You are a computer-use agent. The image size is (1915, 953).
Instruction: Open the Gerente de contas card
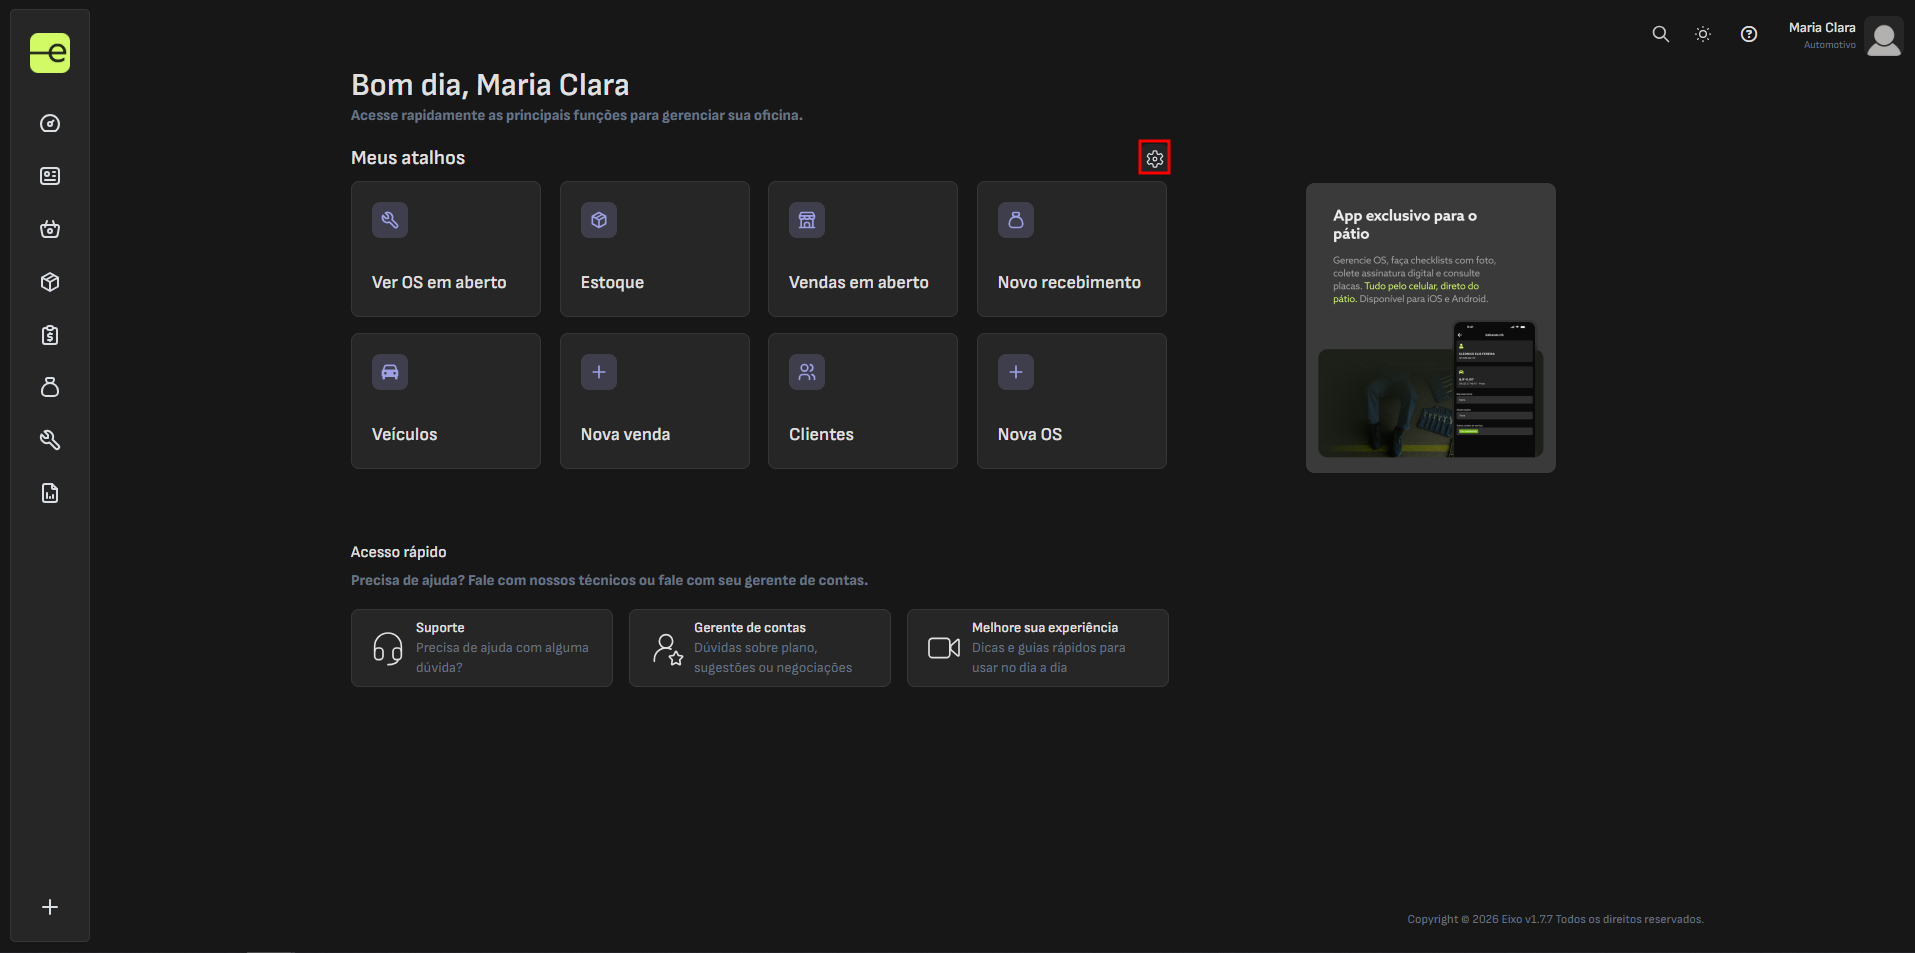pos(759,648)
